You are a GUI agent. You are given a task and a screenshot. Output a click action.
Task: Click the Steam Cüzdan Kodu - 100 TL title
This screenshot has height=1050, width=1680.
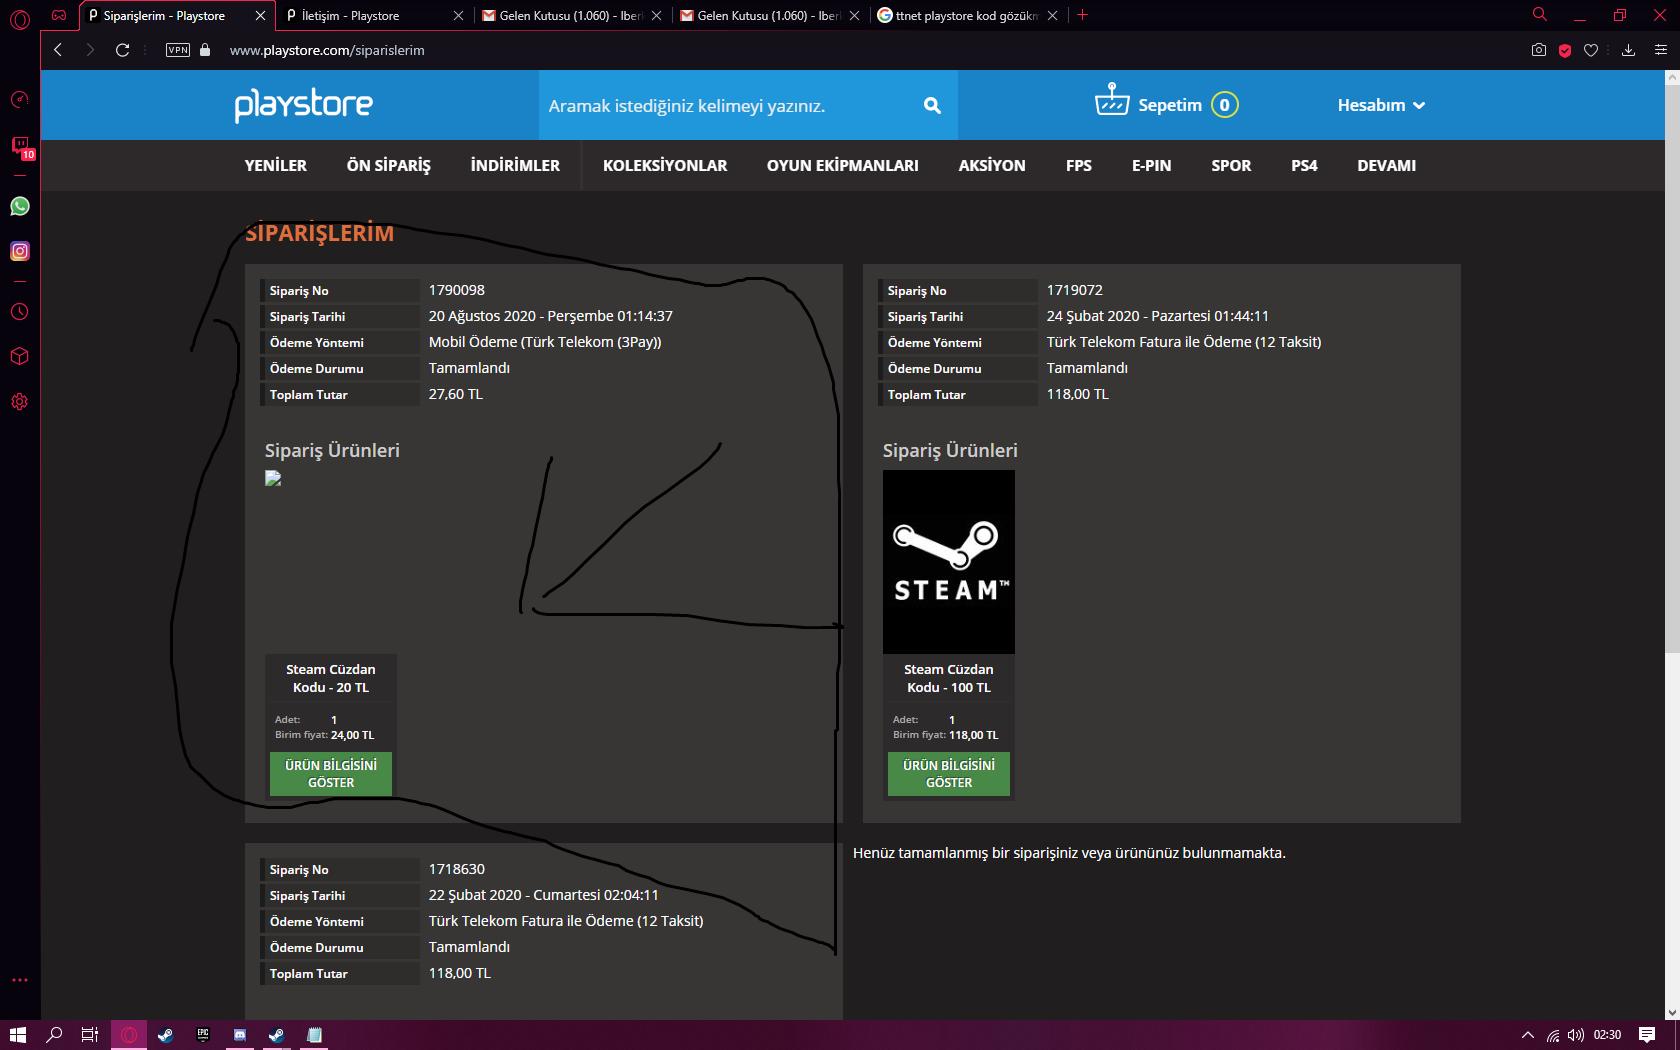pyautogui.click(x=949, y=678)
